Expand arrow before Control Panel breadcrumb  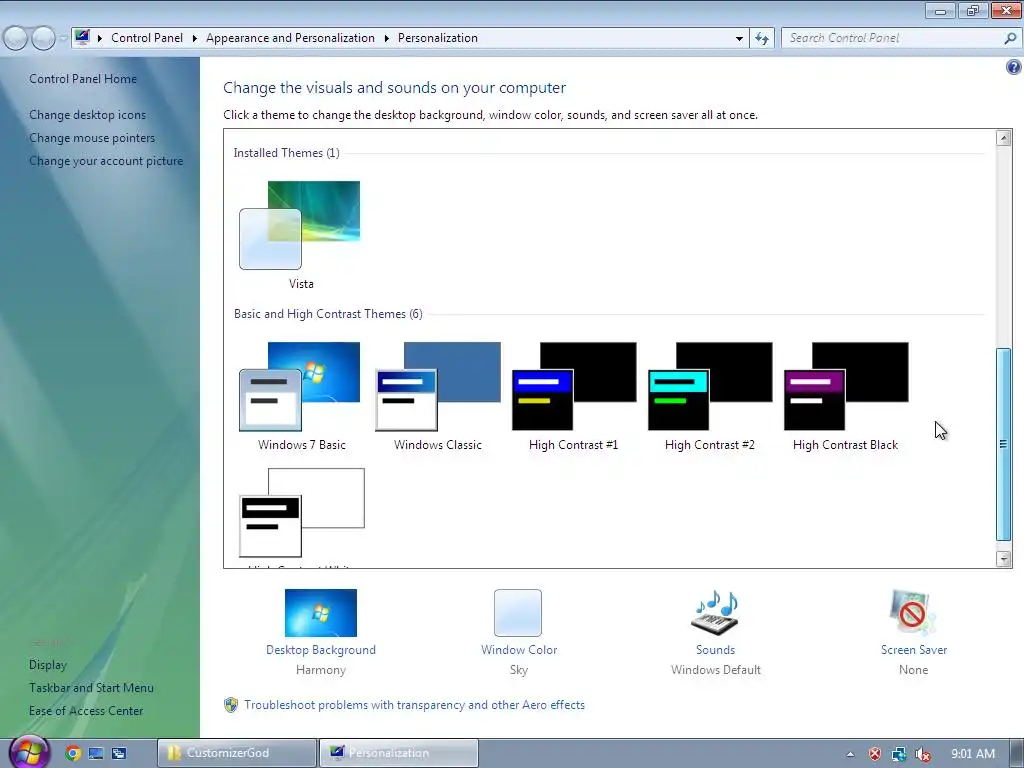pos(100,39)
